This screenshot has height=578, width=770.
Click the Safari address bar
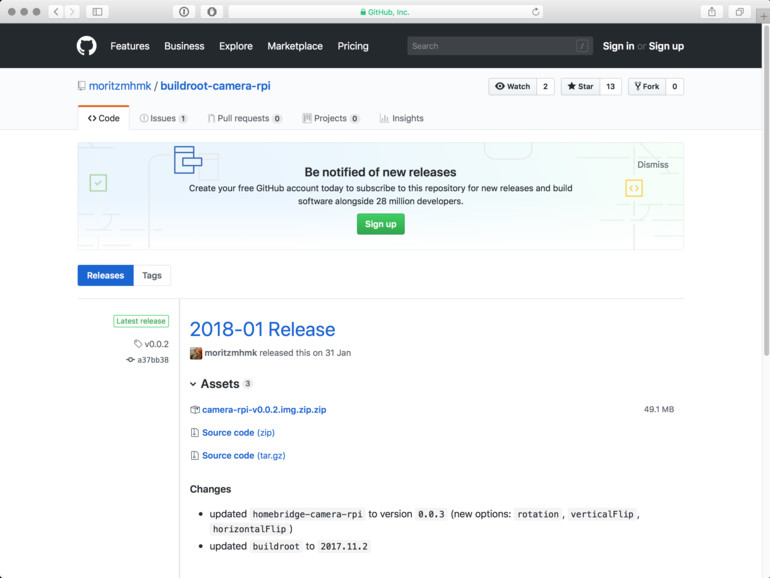tap(385, 12)
